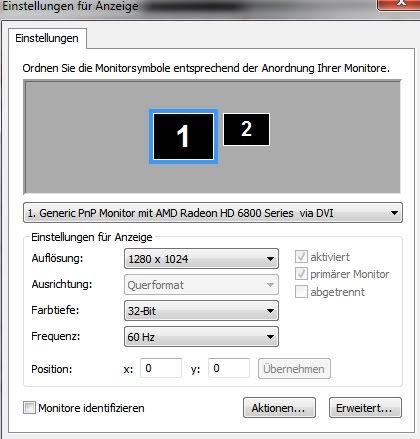
Task: Click the Aktionen... button
Action: (279, 408)
